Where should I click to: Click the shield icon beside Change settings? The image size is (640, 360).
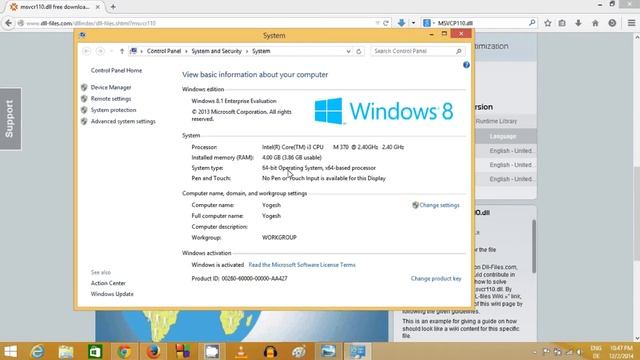coord(415,205)
